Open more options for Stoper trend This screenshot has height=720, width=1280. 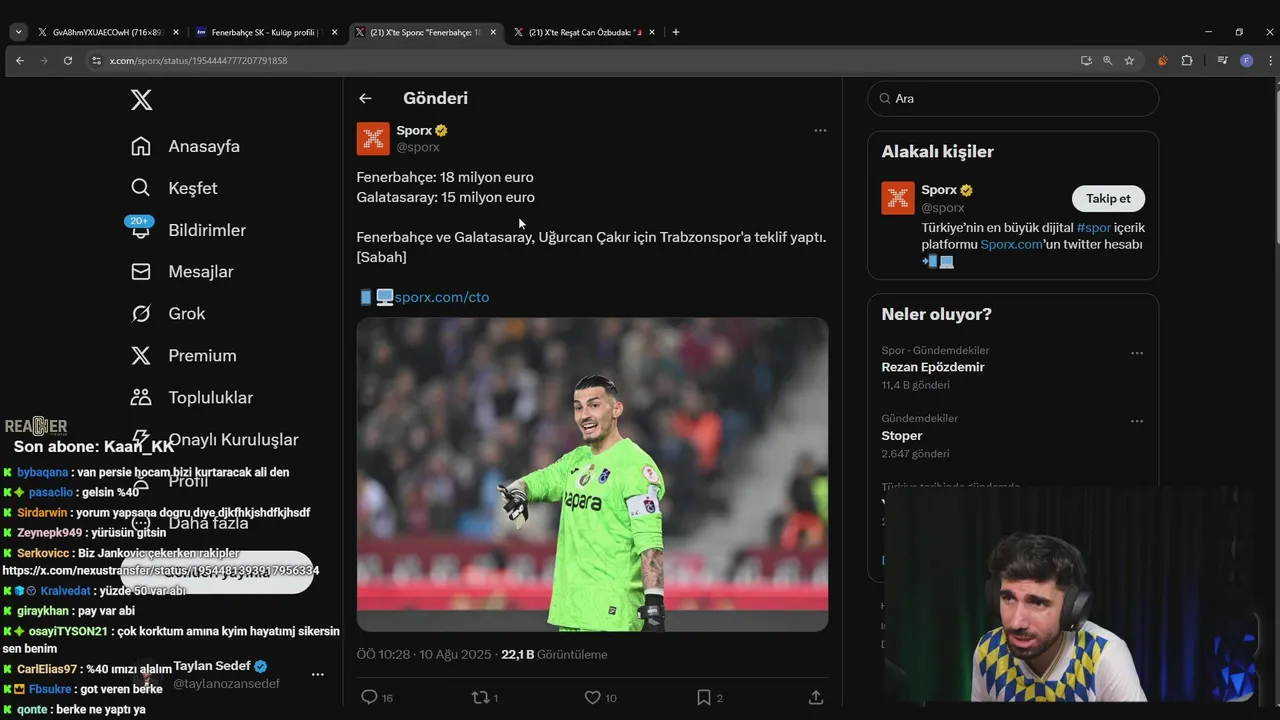[x=1137, y=421]
